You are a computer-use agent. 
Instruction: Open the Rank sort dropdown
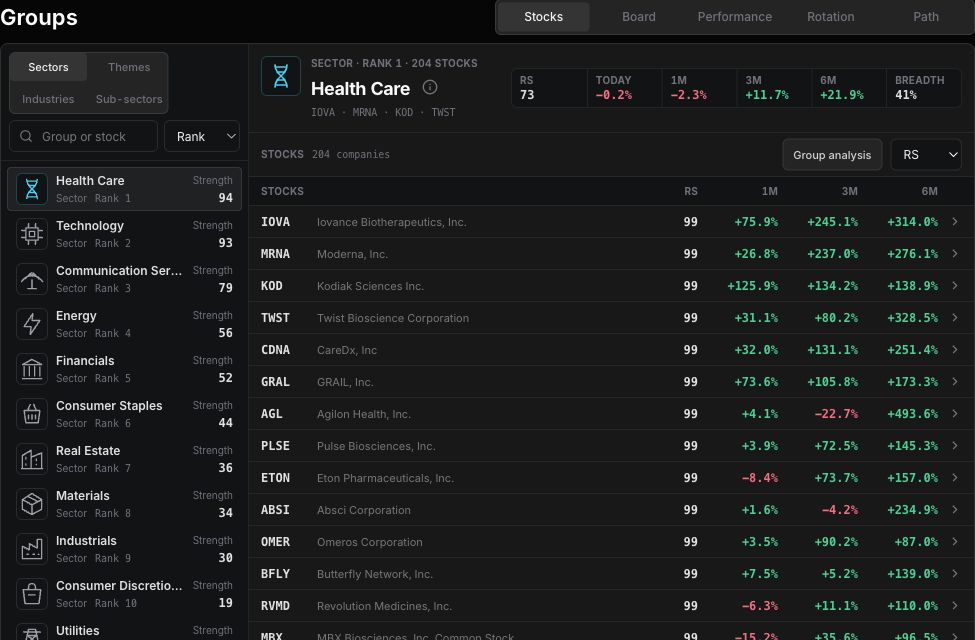click(202, 136)
